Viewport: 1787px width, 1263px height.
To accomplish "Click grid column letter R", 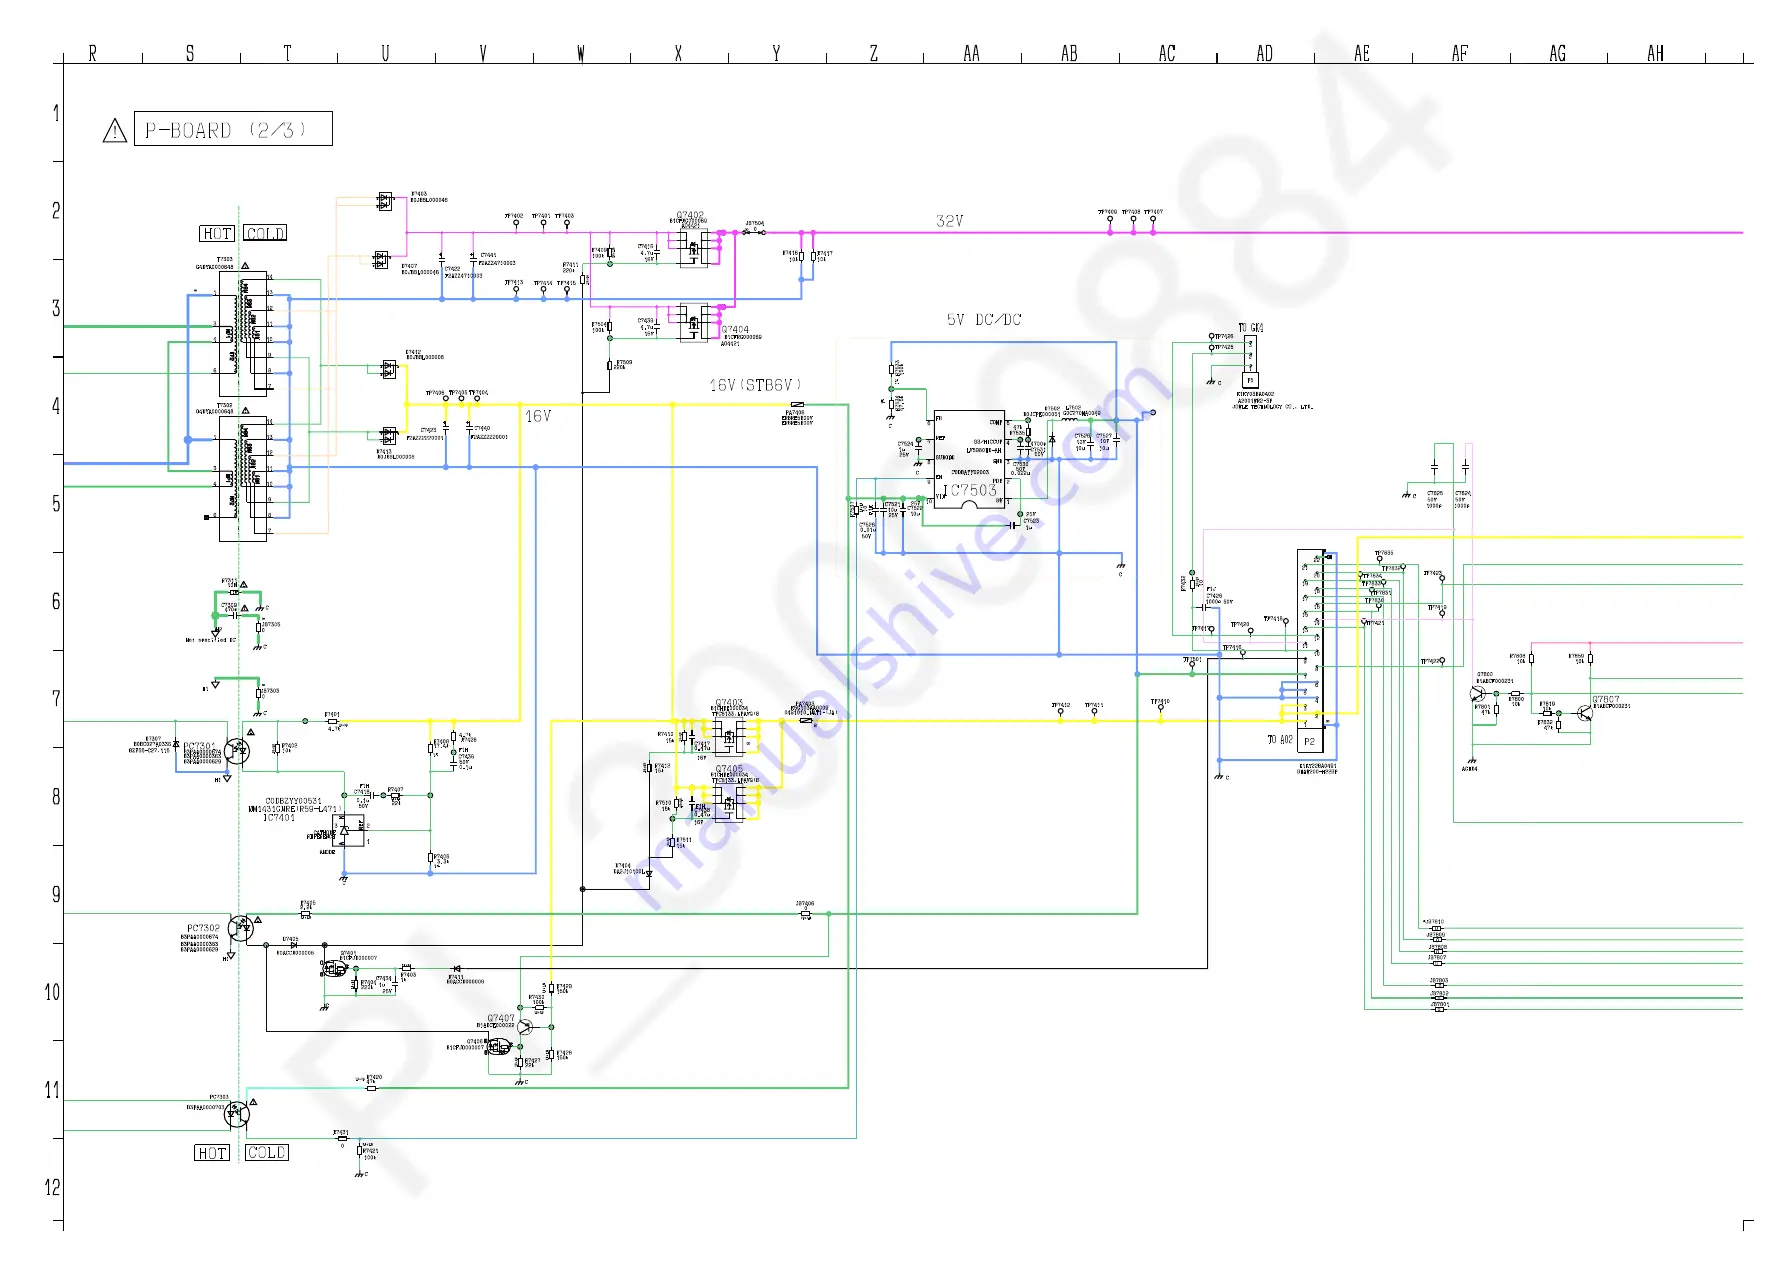I will (93, 53).
